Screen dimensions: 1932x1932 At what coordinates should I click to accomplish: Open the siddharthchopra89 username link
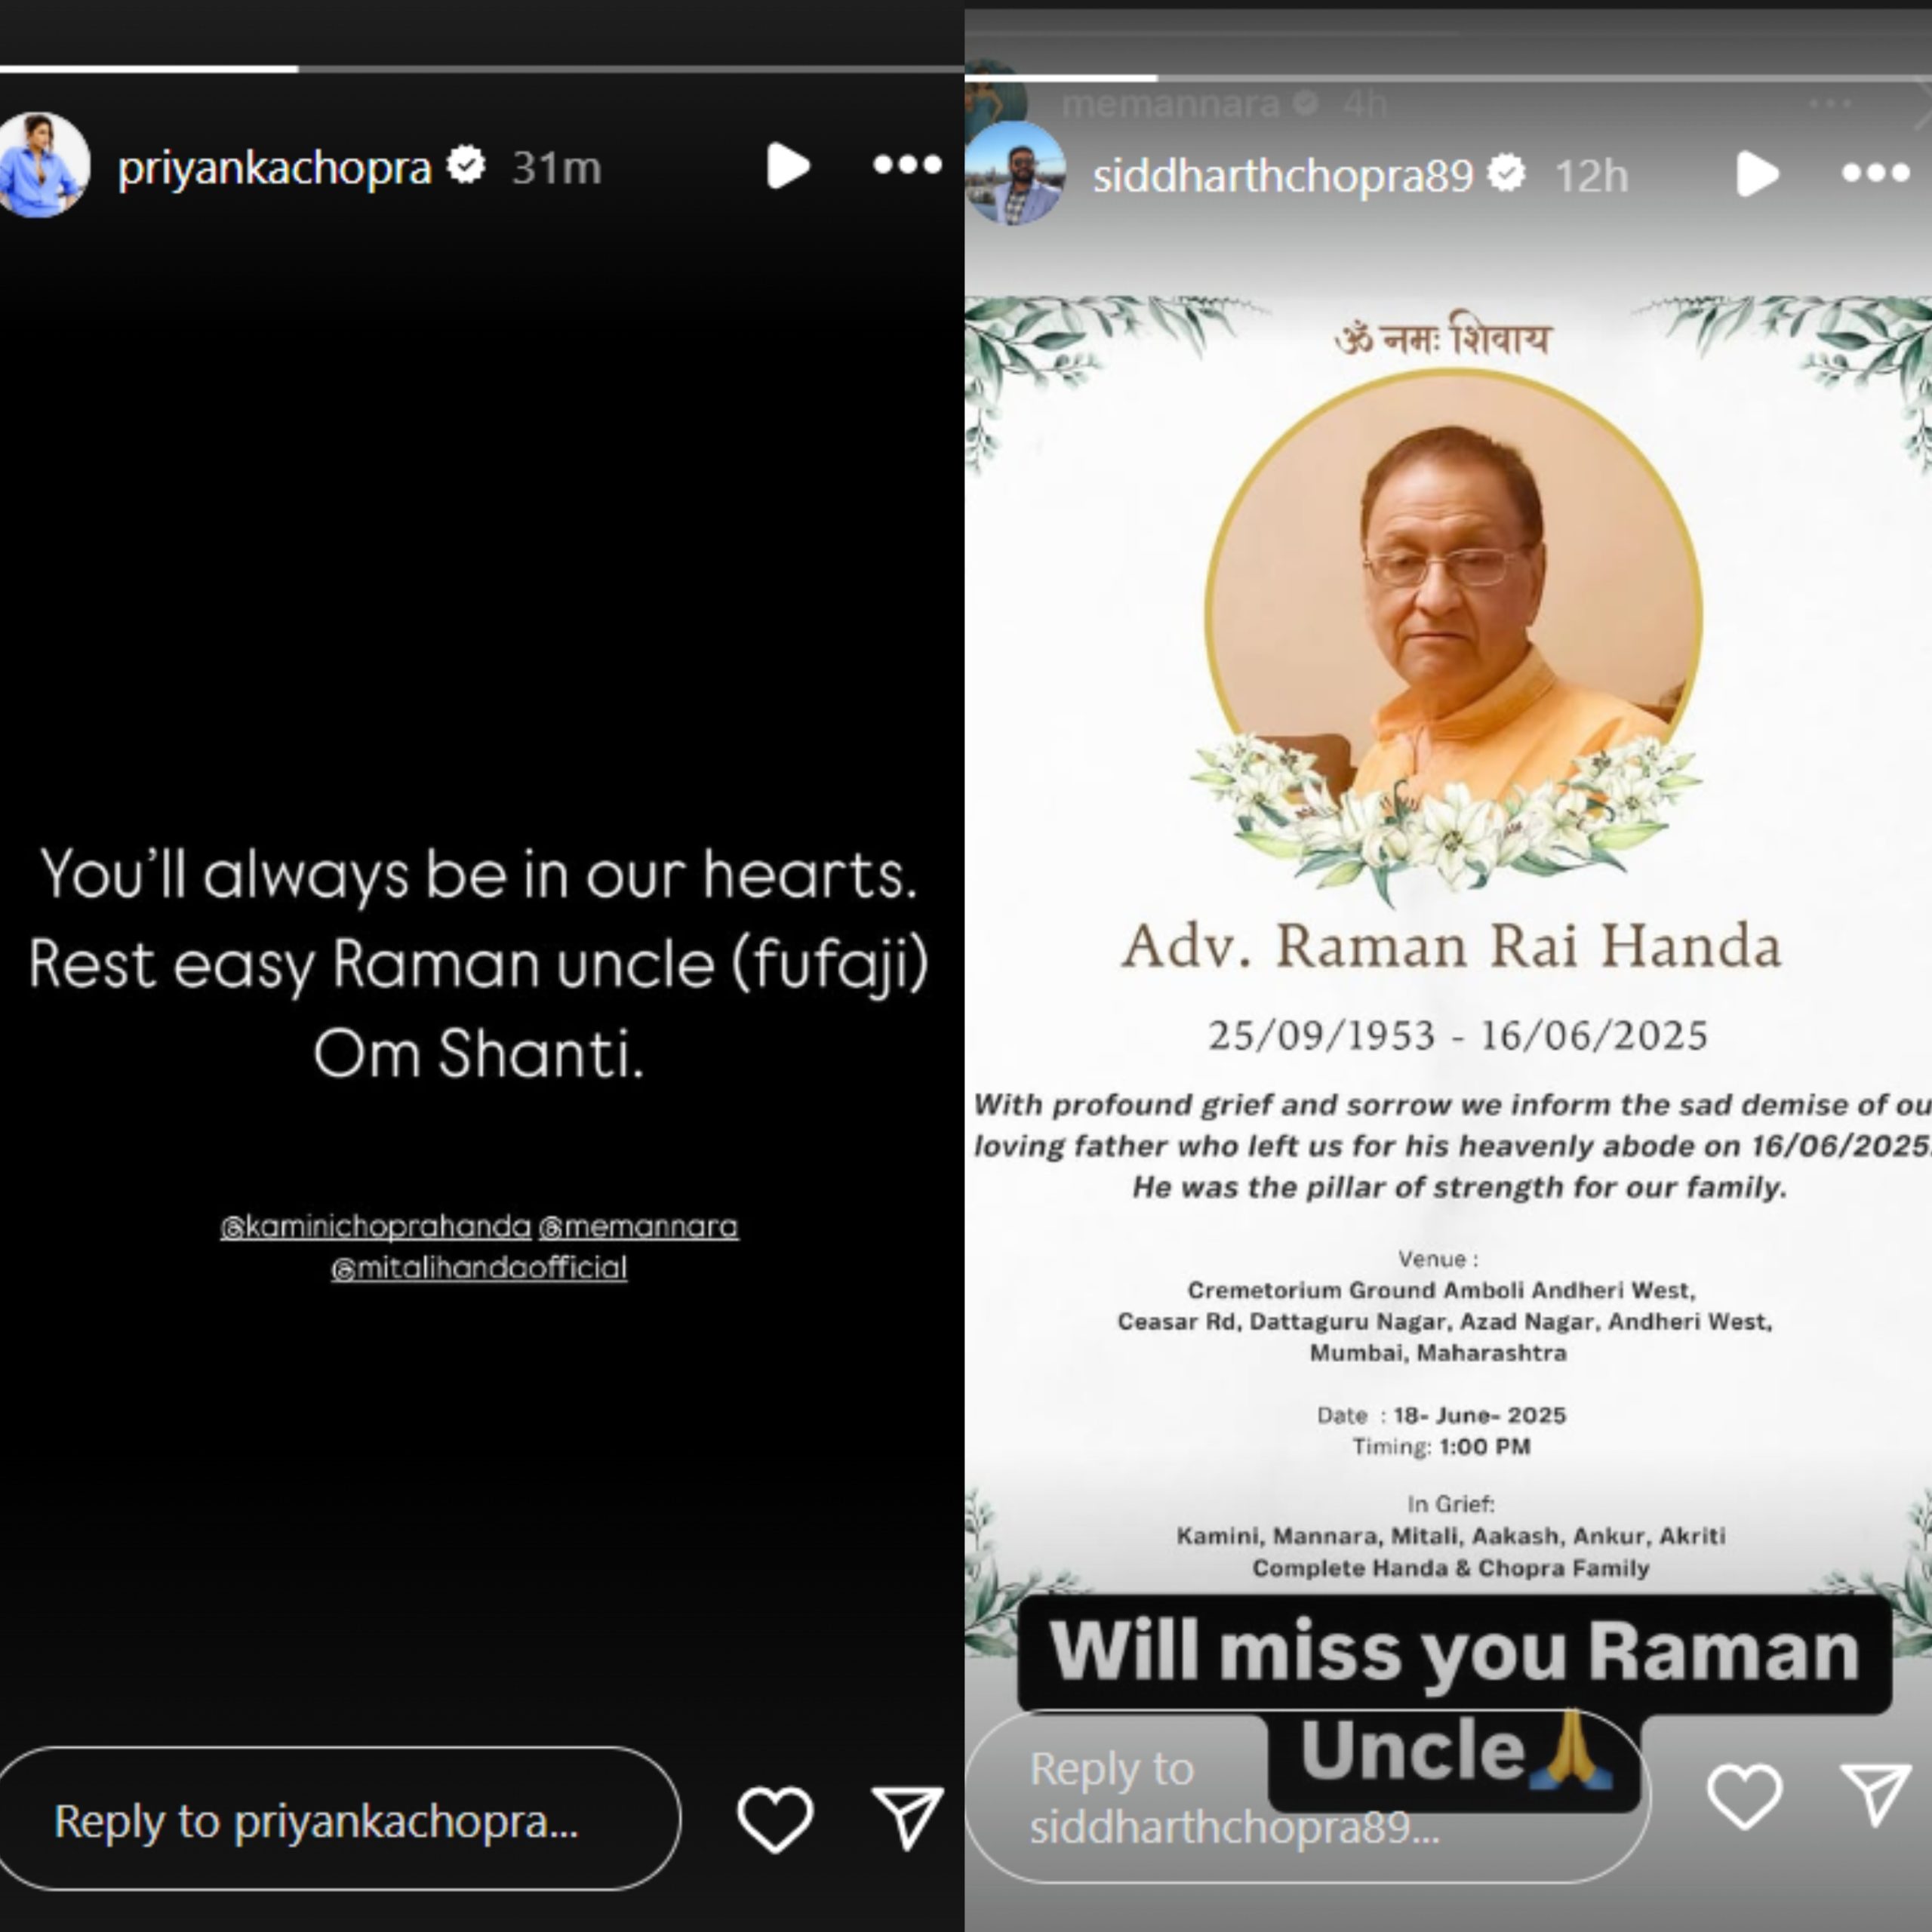pyautogui.click(x=1283, y=176)
